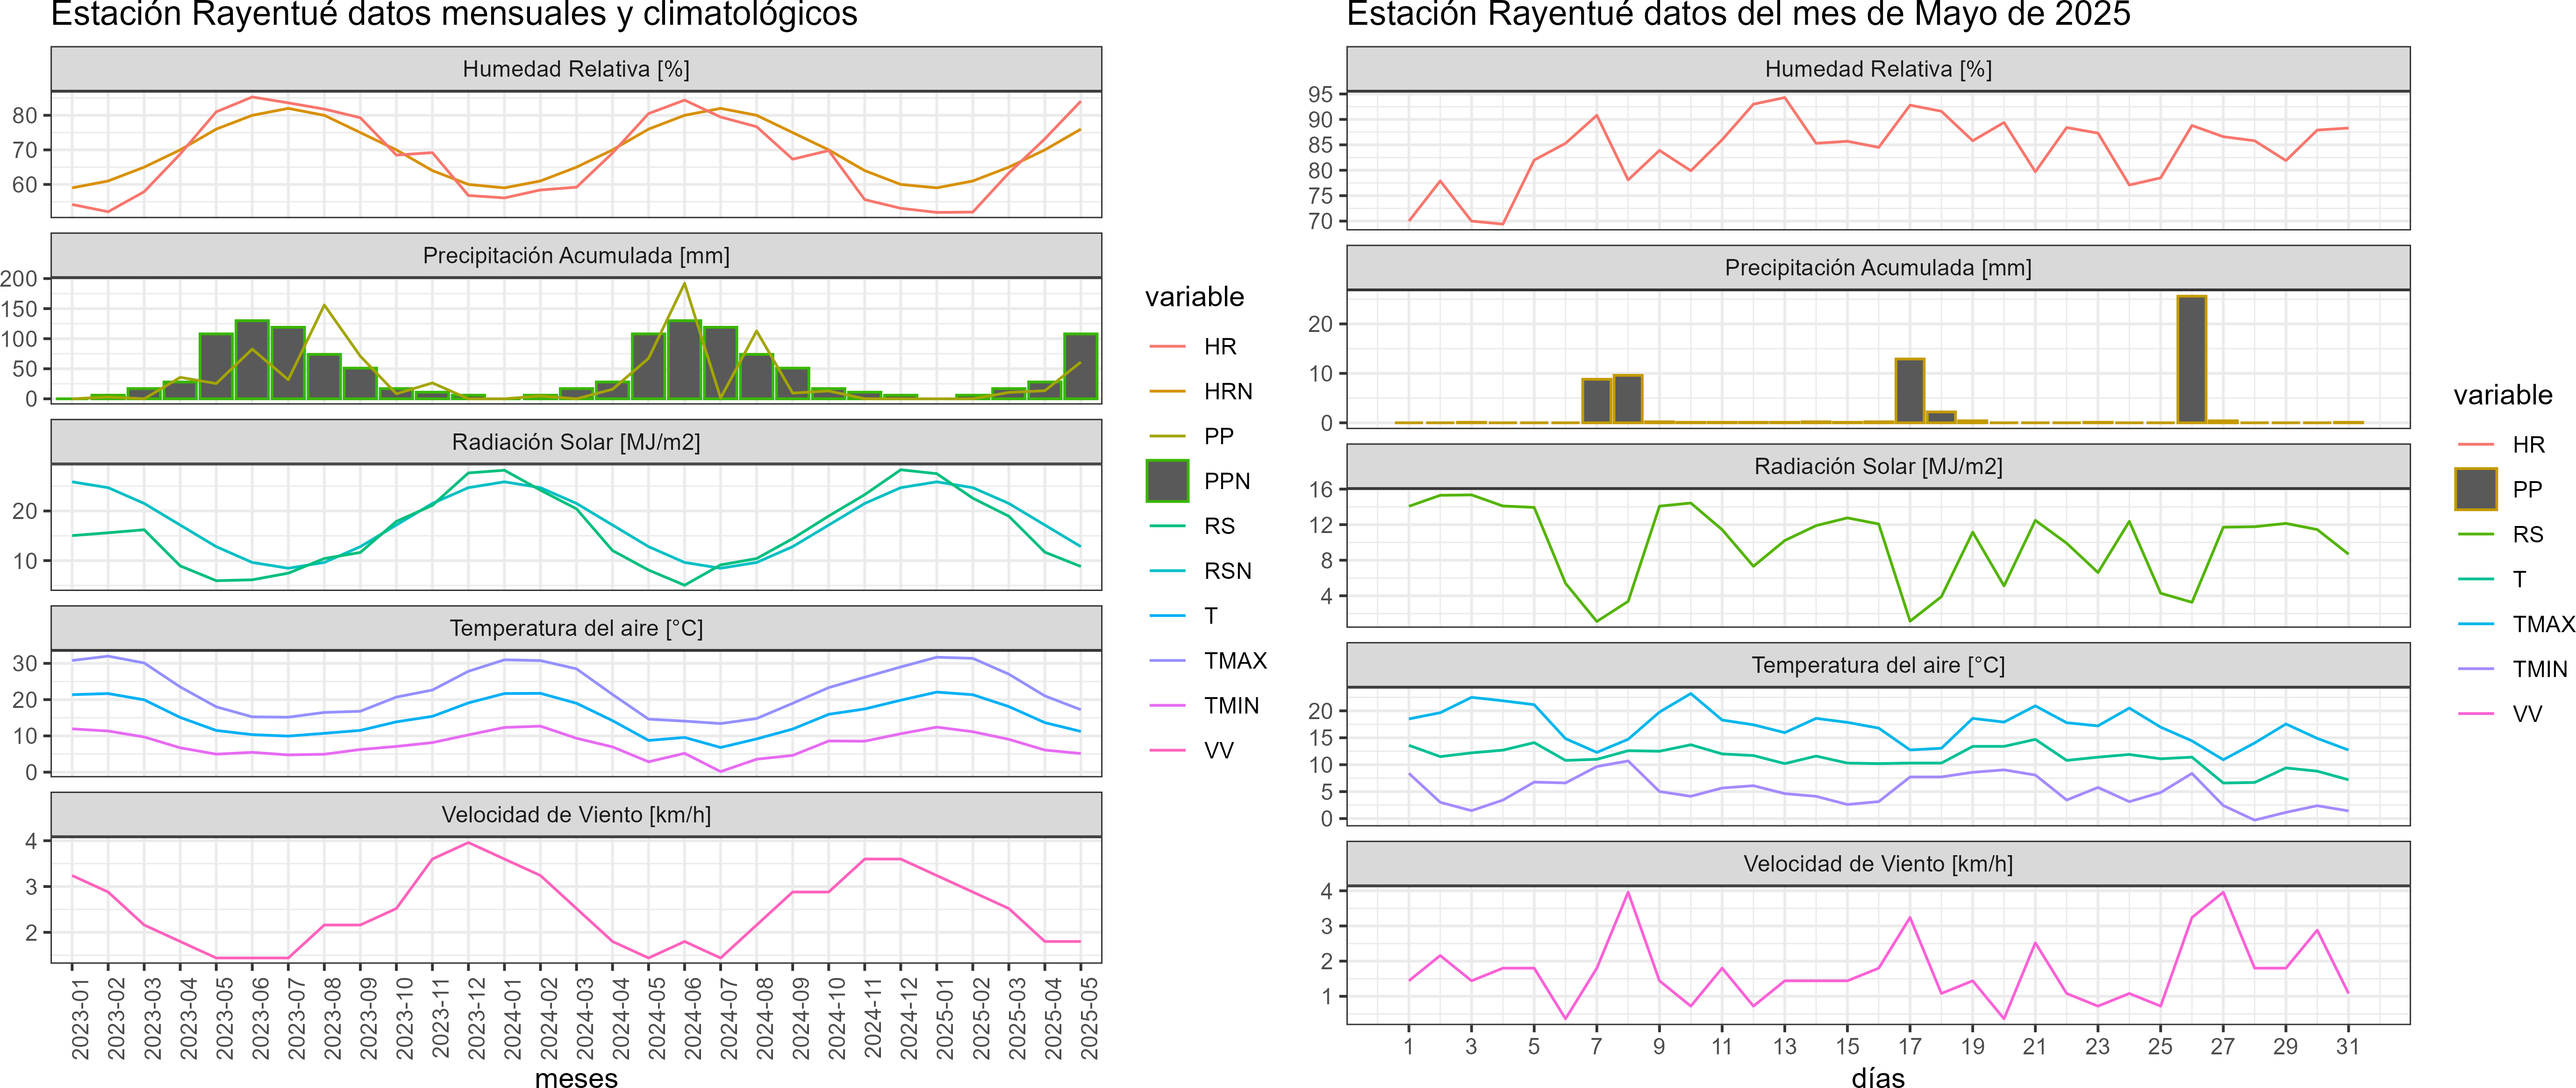Click the PP gray box swatch in the May 2025 legend

tap(2476, 489)
